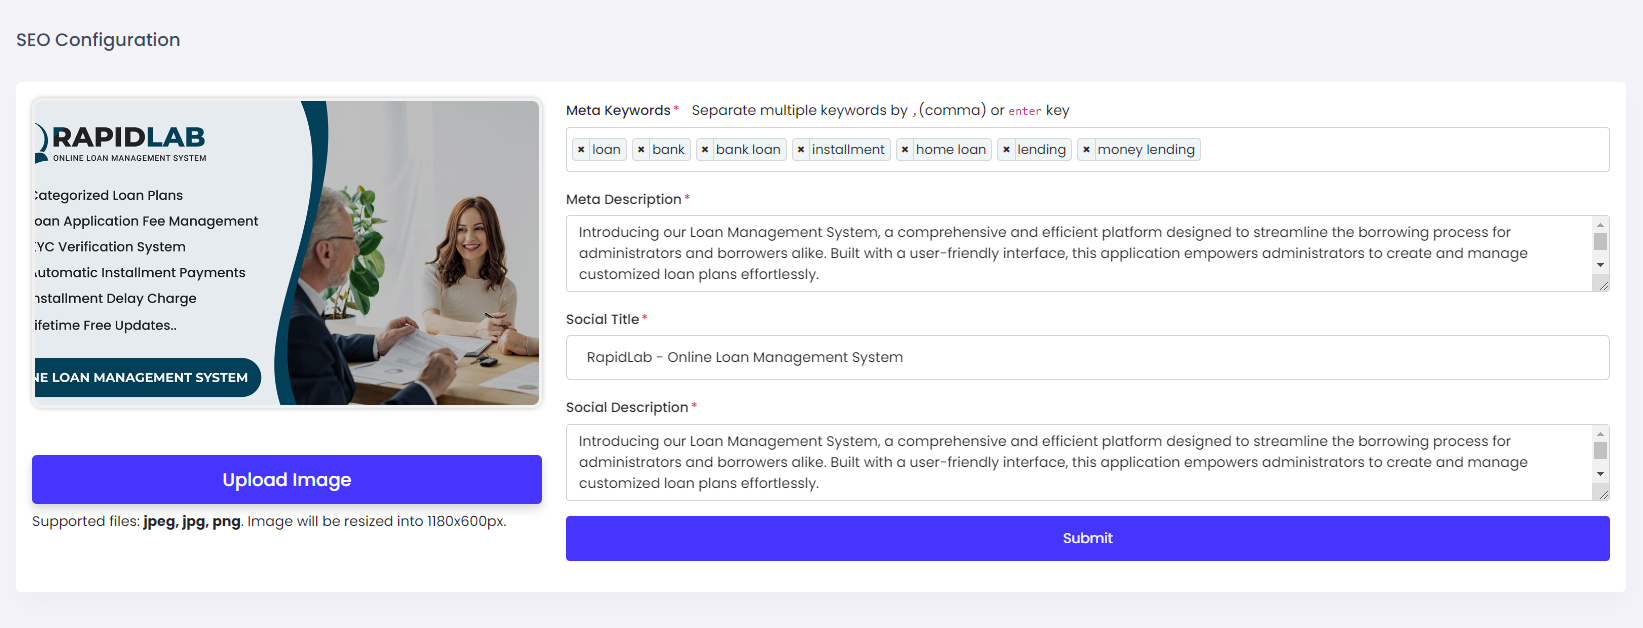The height and width of the screenshot is (628, 1643).
Task: Delete the 'bank loan' keyword tag
Action: [x=705, y=150]
